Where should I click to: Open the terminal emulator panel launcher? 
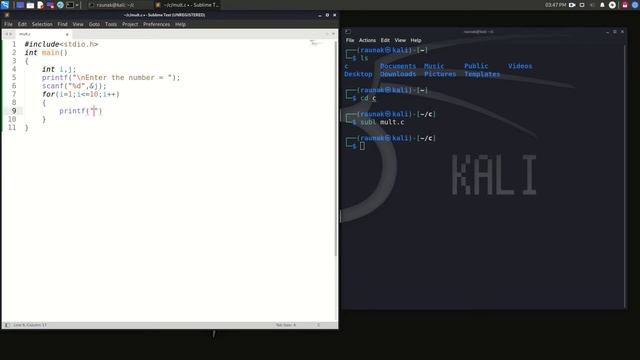[70, 5]
